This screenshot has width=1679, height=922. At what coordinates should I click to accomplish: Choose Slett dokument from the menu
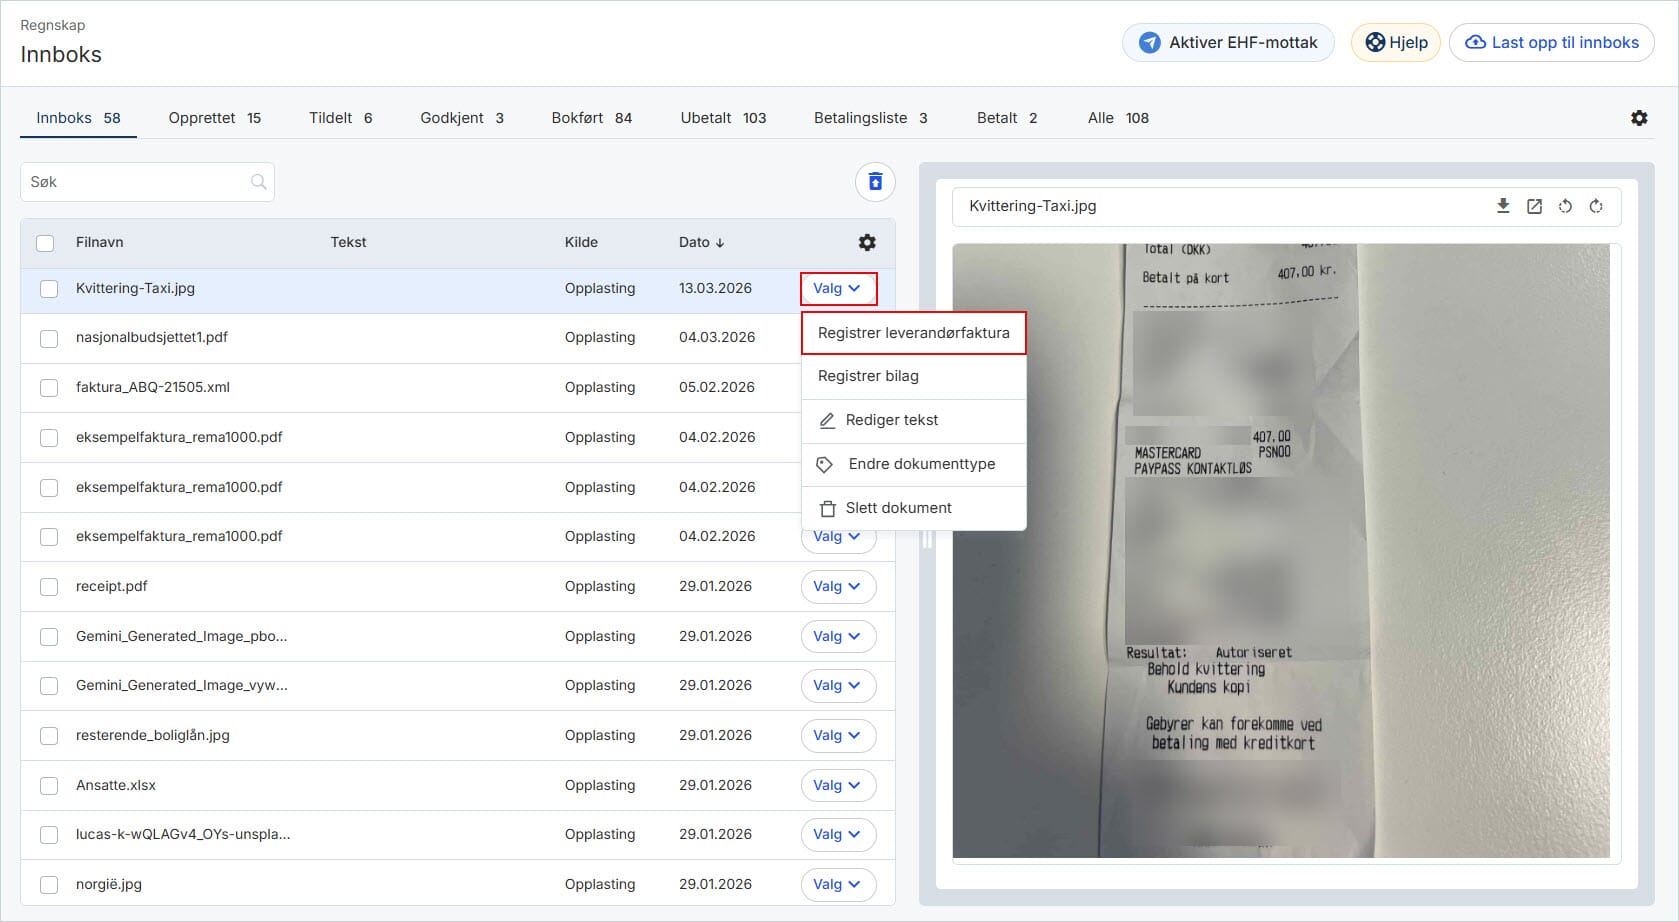[x=914, y=508]
